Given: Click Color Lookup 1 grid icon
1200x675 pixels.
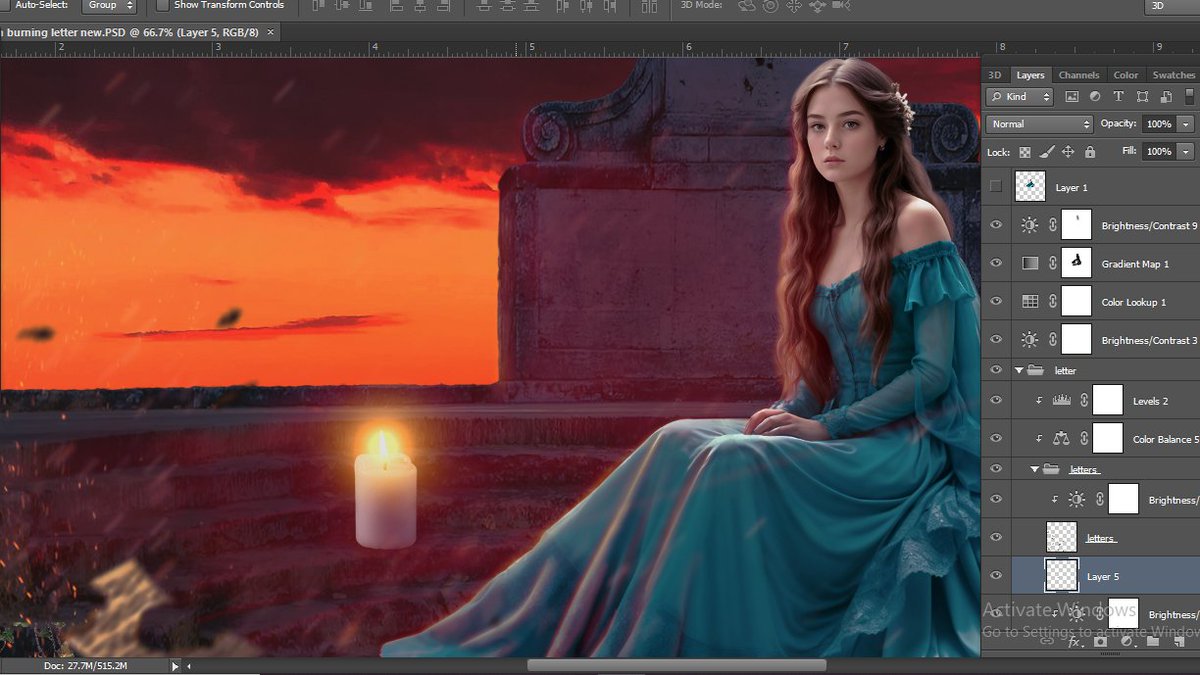Looking at the screenshot, I should pos(1030,301).
